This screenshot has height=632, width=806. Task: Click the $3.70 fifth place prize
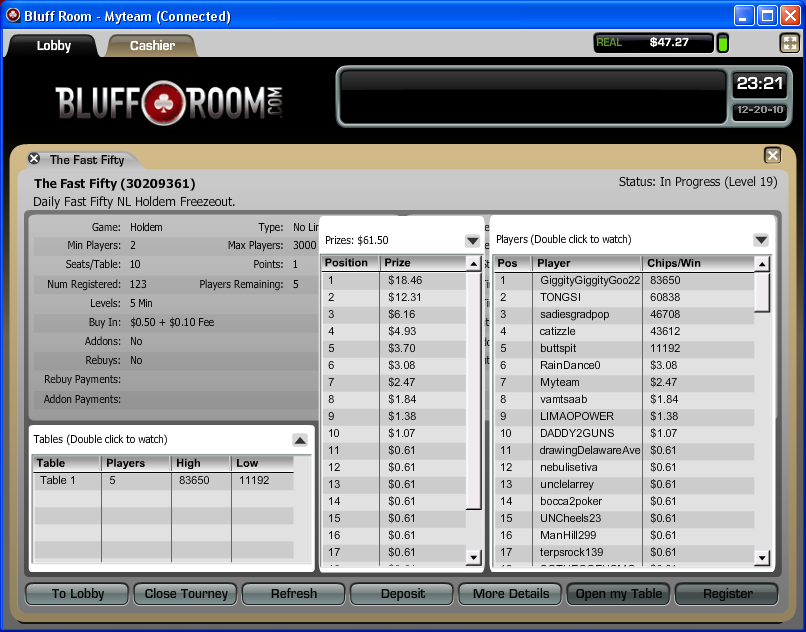pyautogui.click(x=402, y=349)
